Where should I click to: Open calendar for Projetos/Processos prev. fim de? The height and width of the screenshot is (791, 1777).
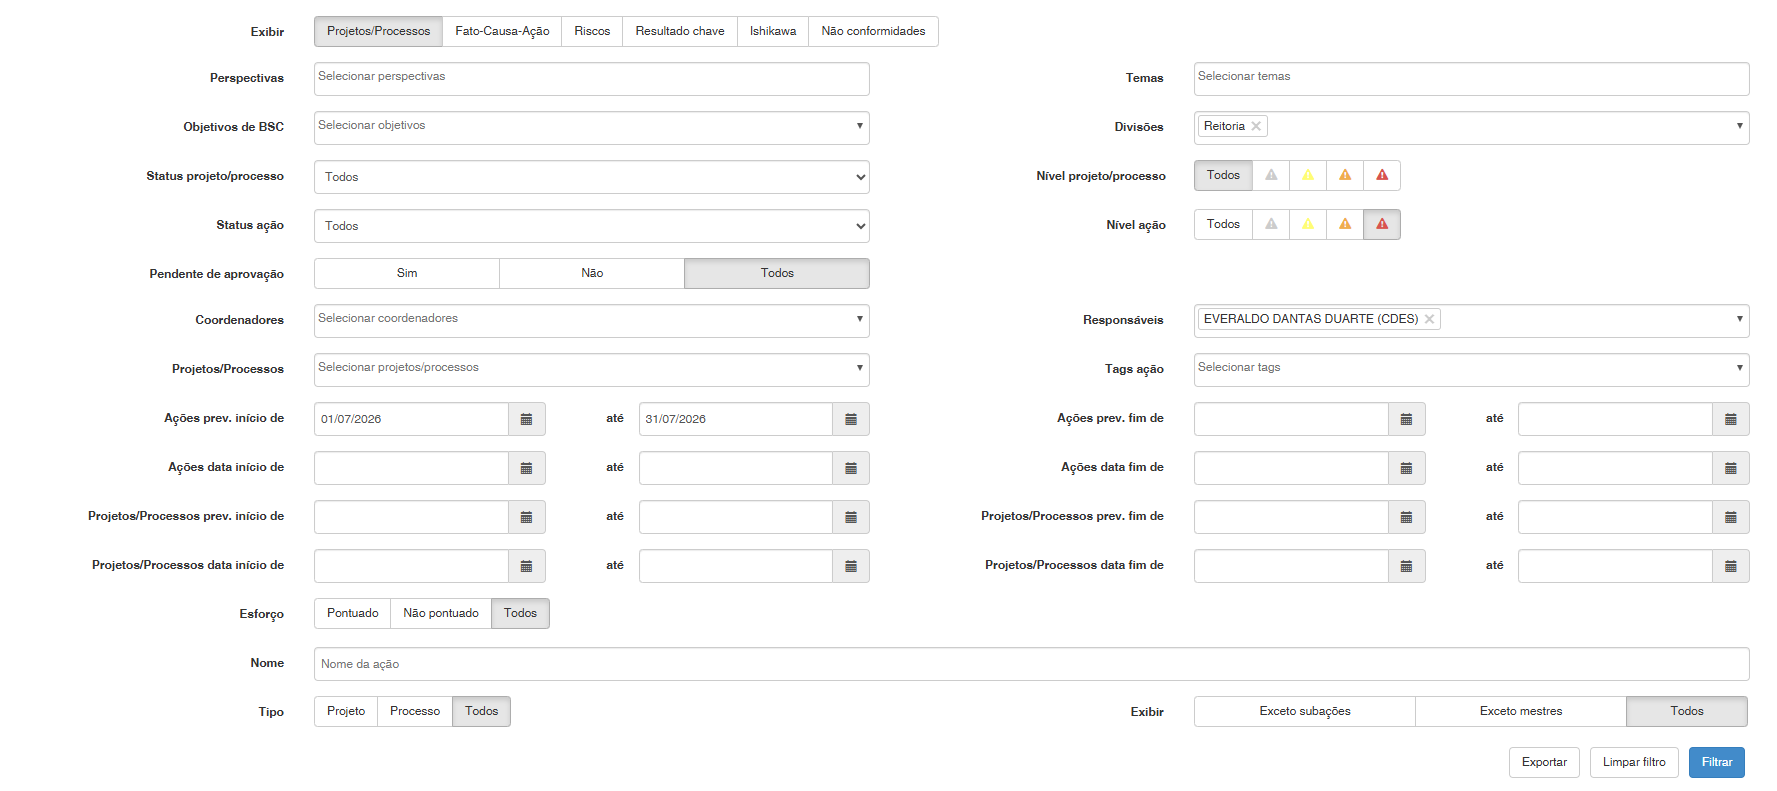pos(1407,517)
